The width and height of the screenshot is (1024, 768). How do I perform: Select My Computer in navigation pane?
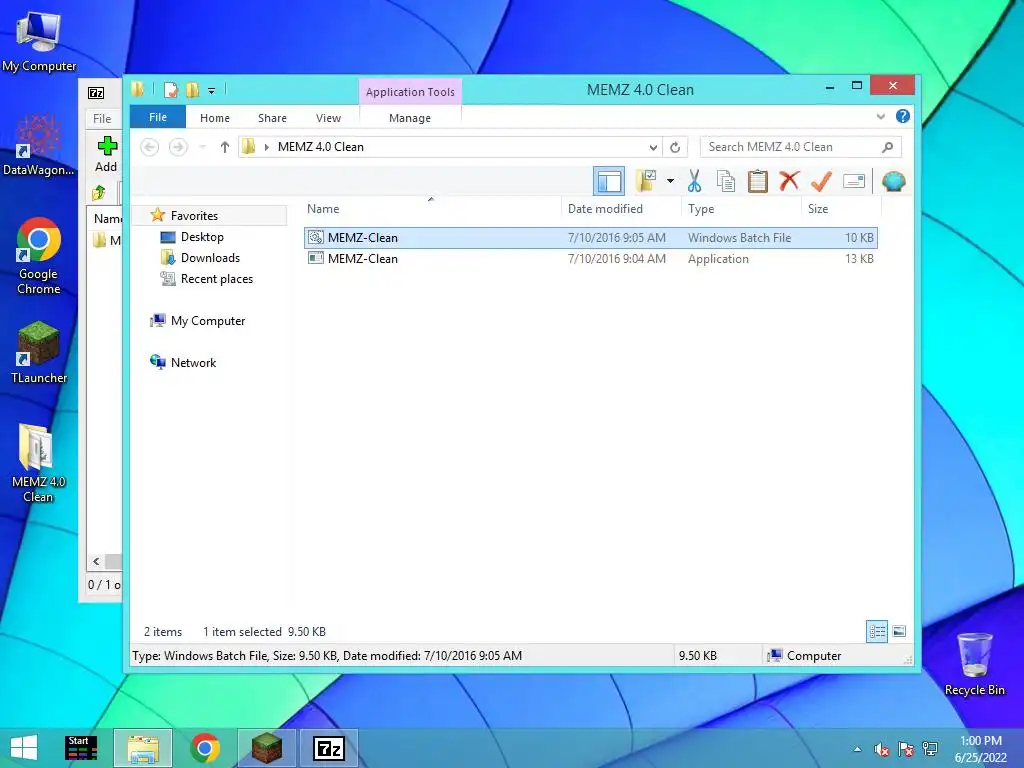(x=208, y=321)
